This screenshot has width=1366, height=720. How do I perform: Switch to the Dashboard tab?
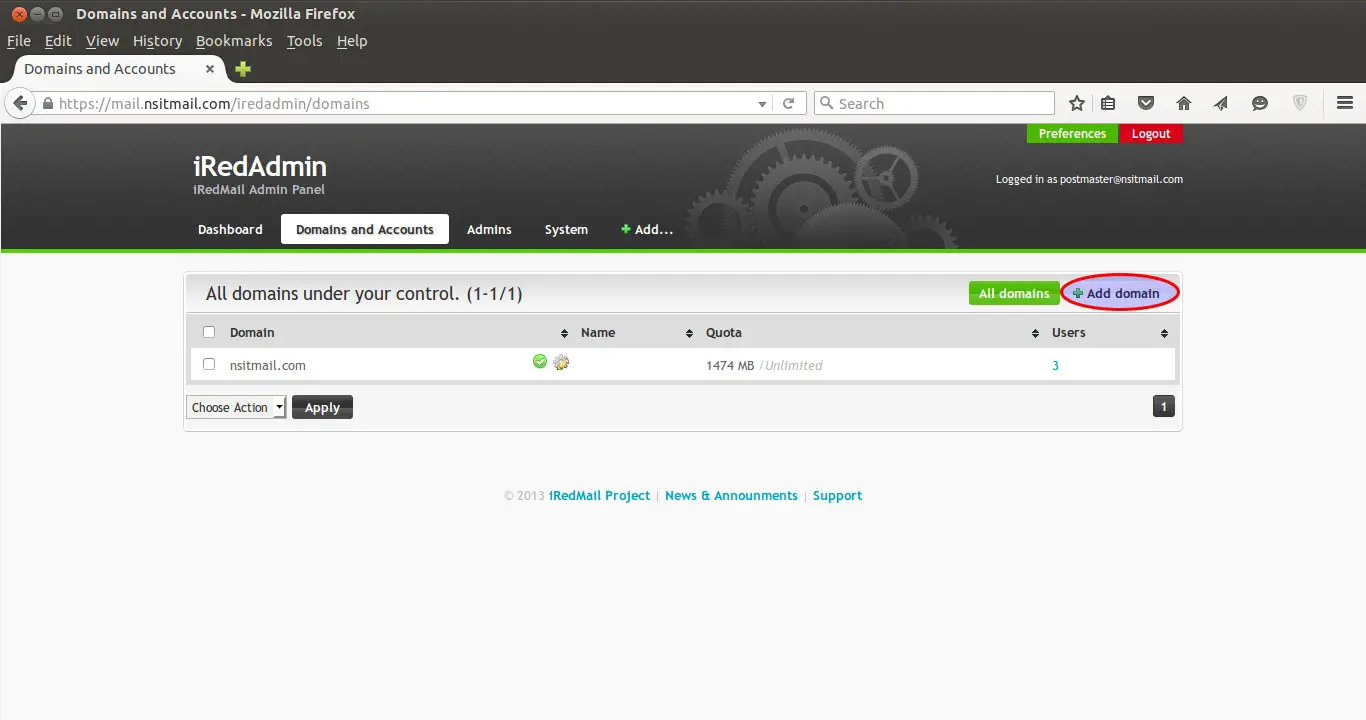click(x=230, y=229)
